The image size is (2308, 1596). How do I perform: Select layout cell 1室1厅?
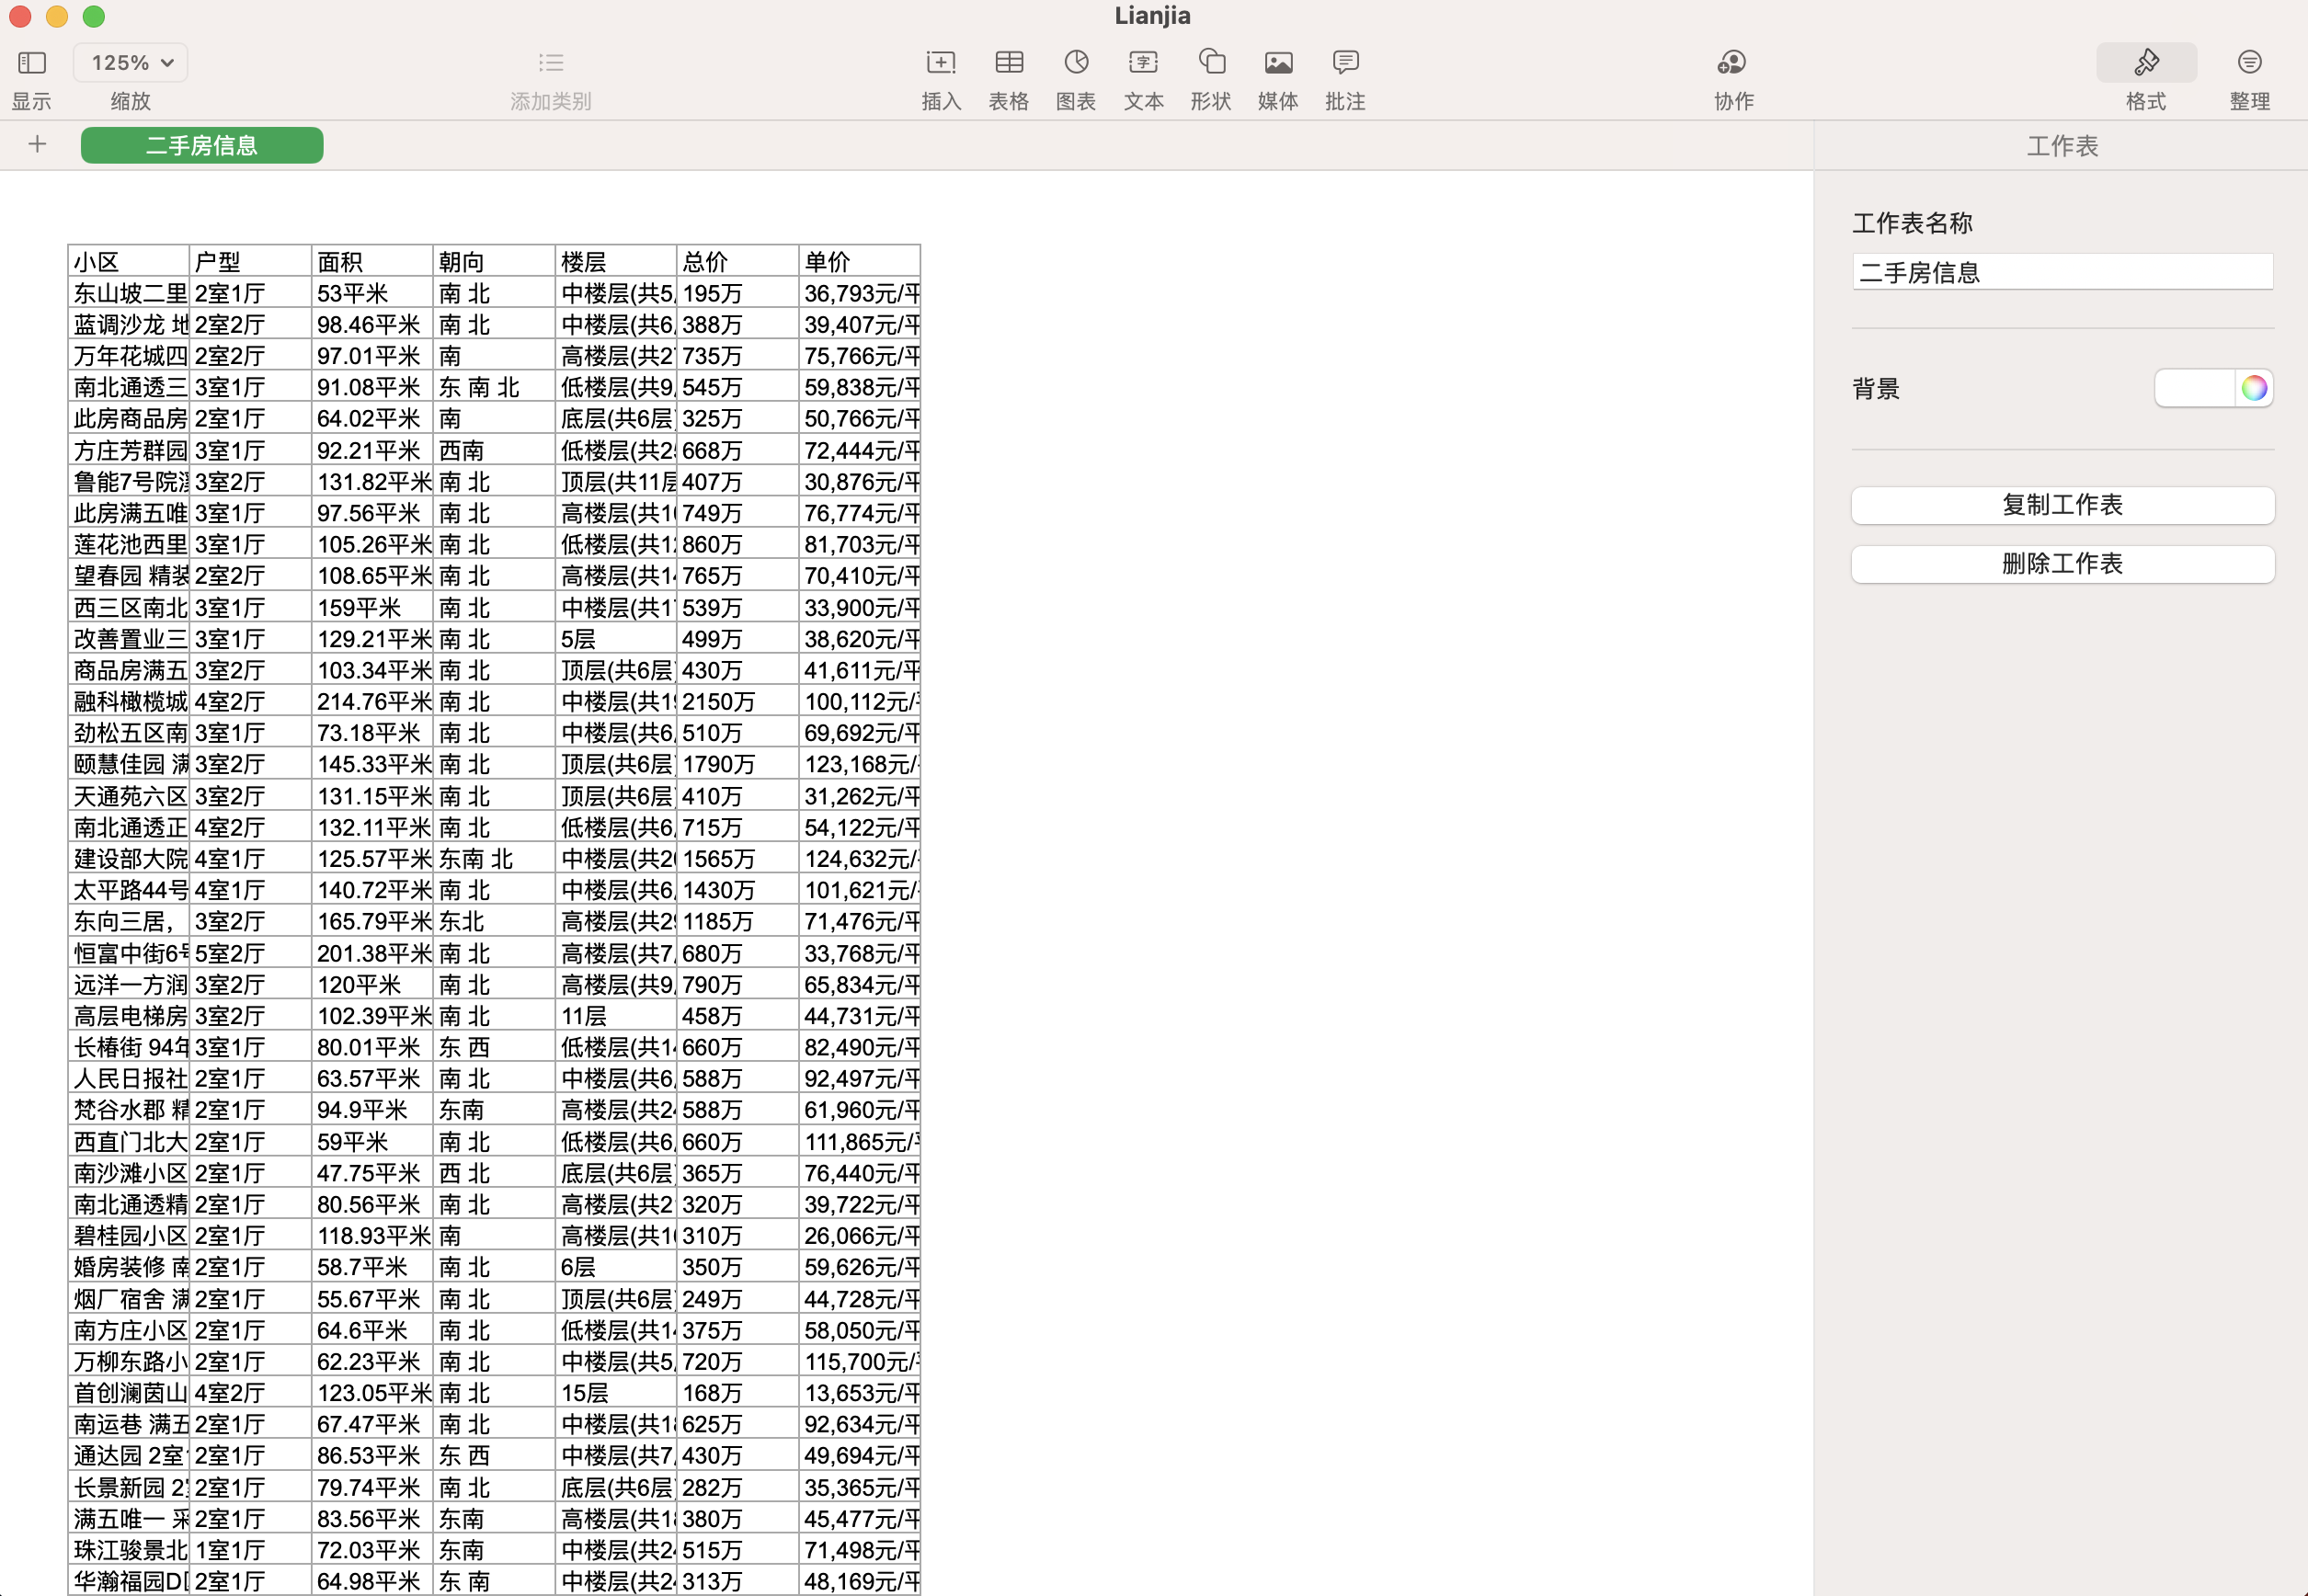tap(251, 1550)
